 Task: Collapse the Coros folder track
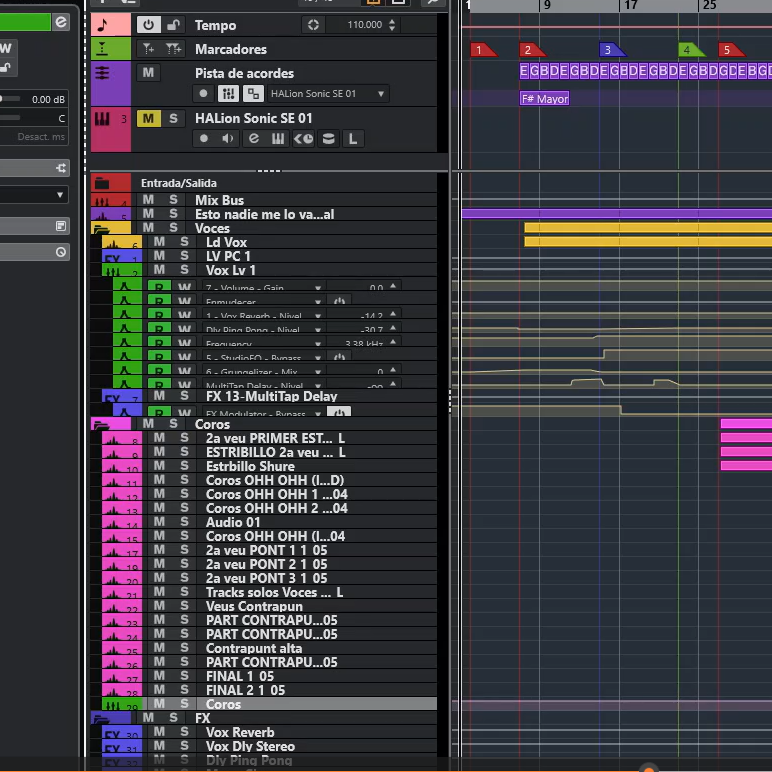[x=101, y=424]
